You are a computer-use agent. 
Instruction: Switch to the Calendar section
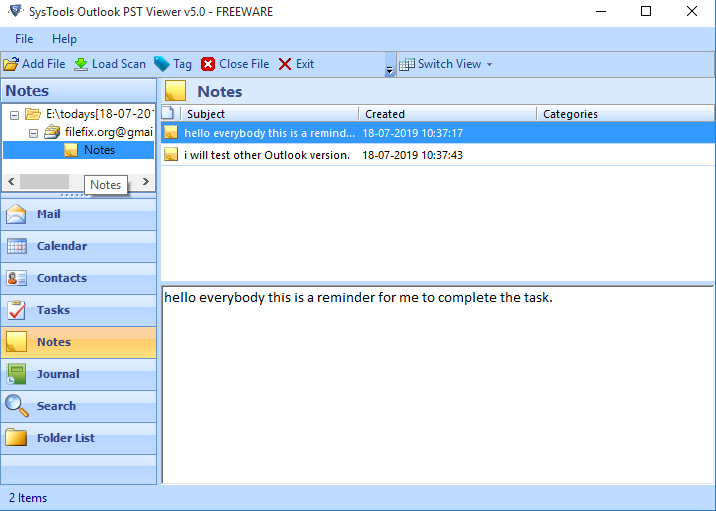pos(79,246)
